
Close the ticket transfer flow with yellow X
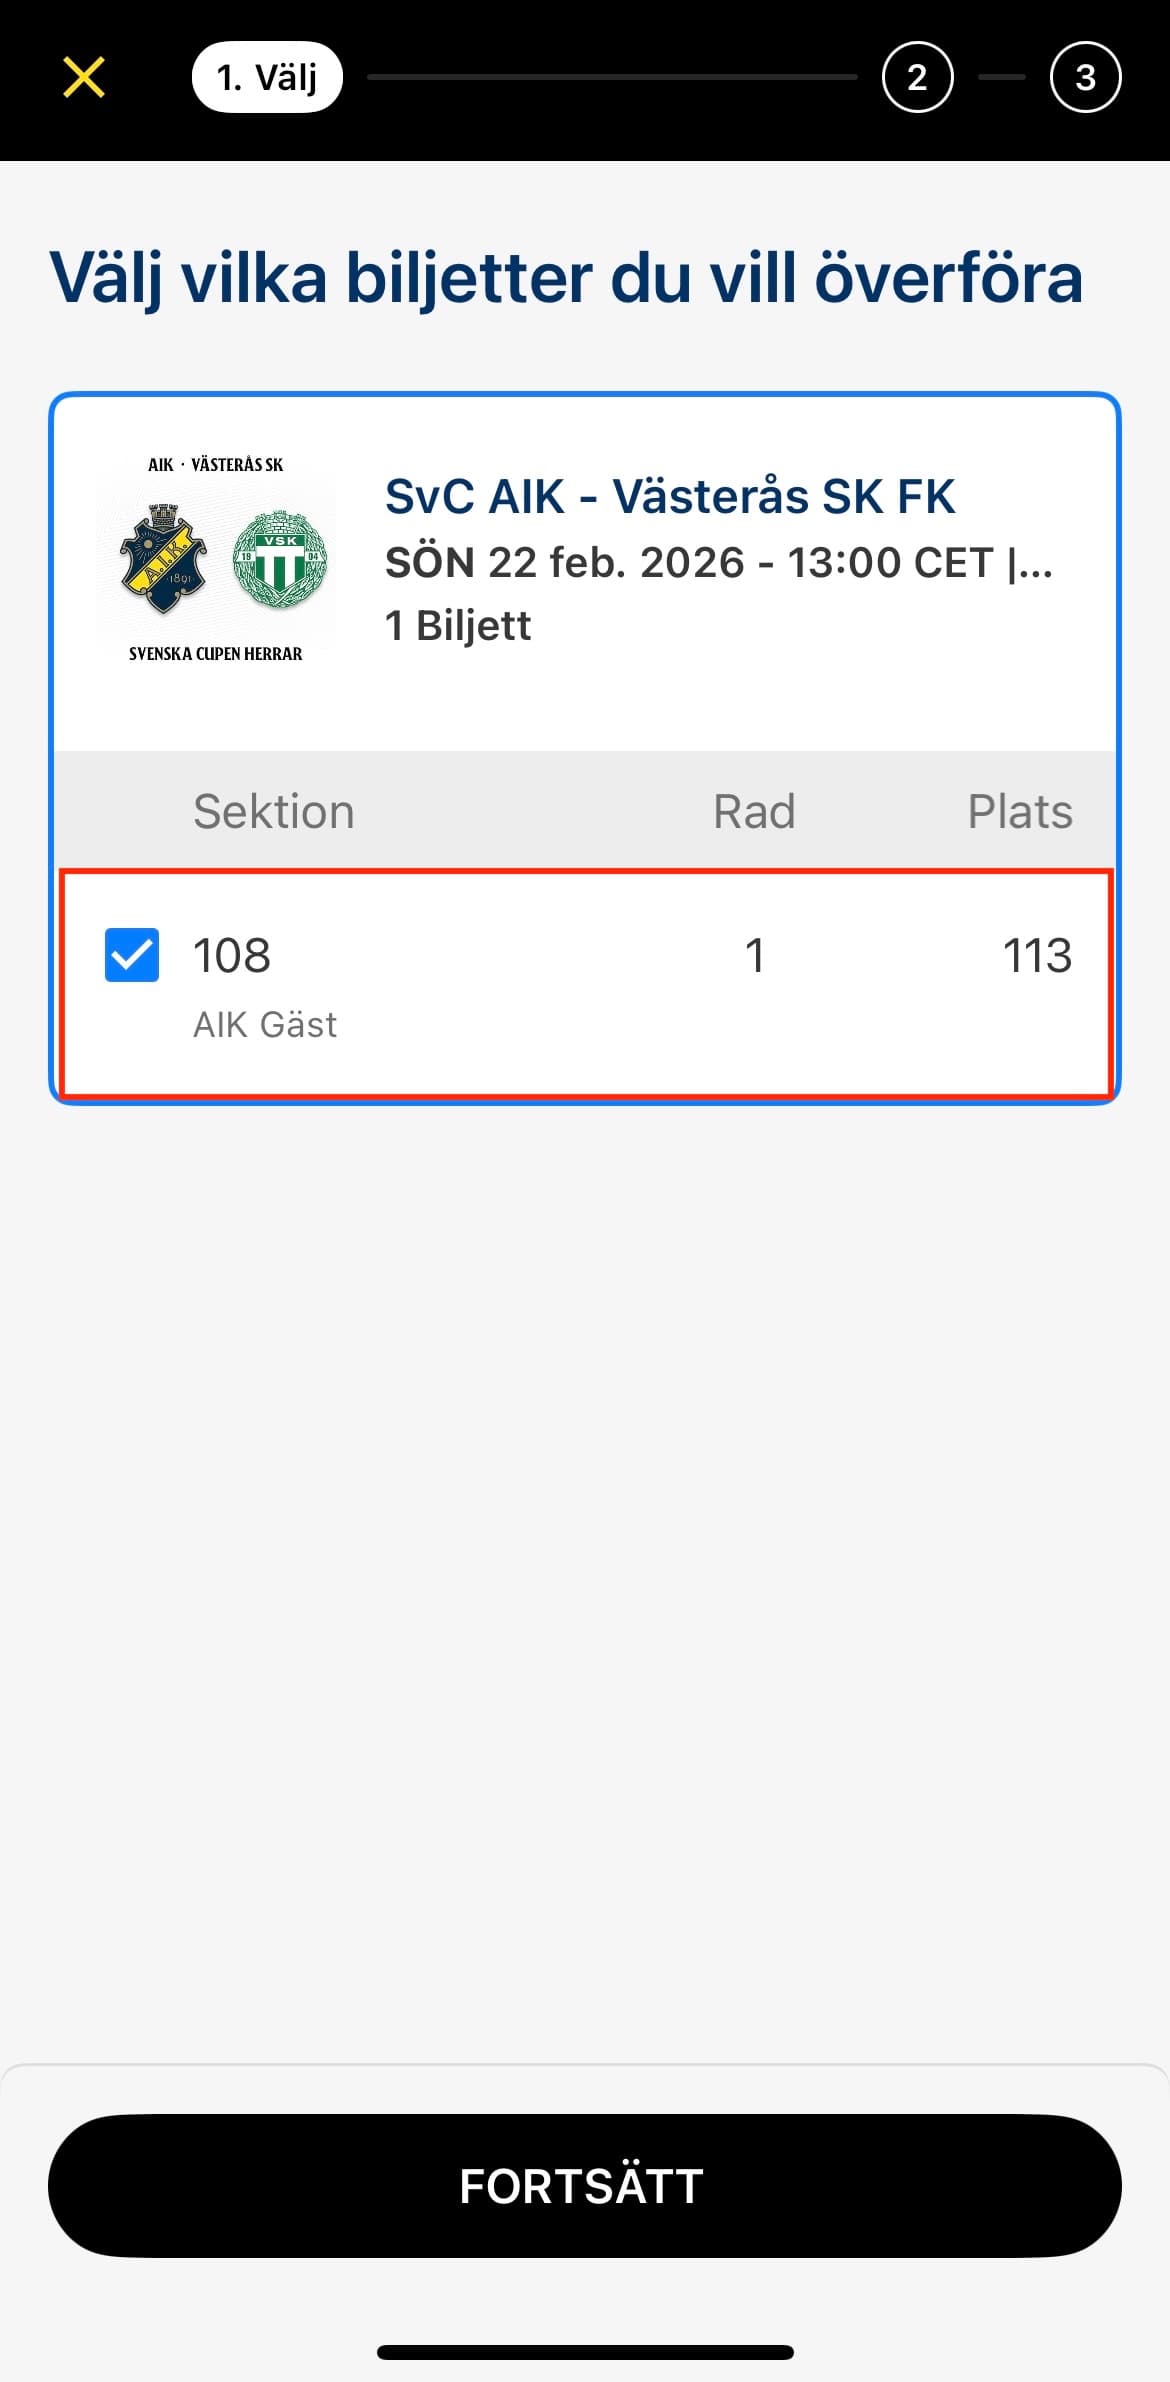point(84,77)
